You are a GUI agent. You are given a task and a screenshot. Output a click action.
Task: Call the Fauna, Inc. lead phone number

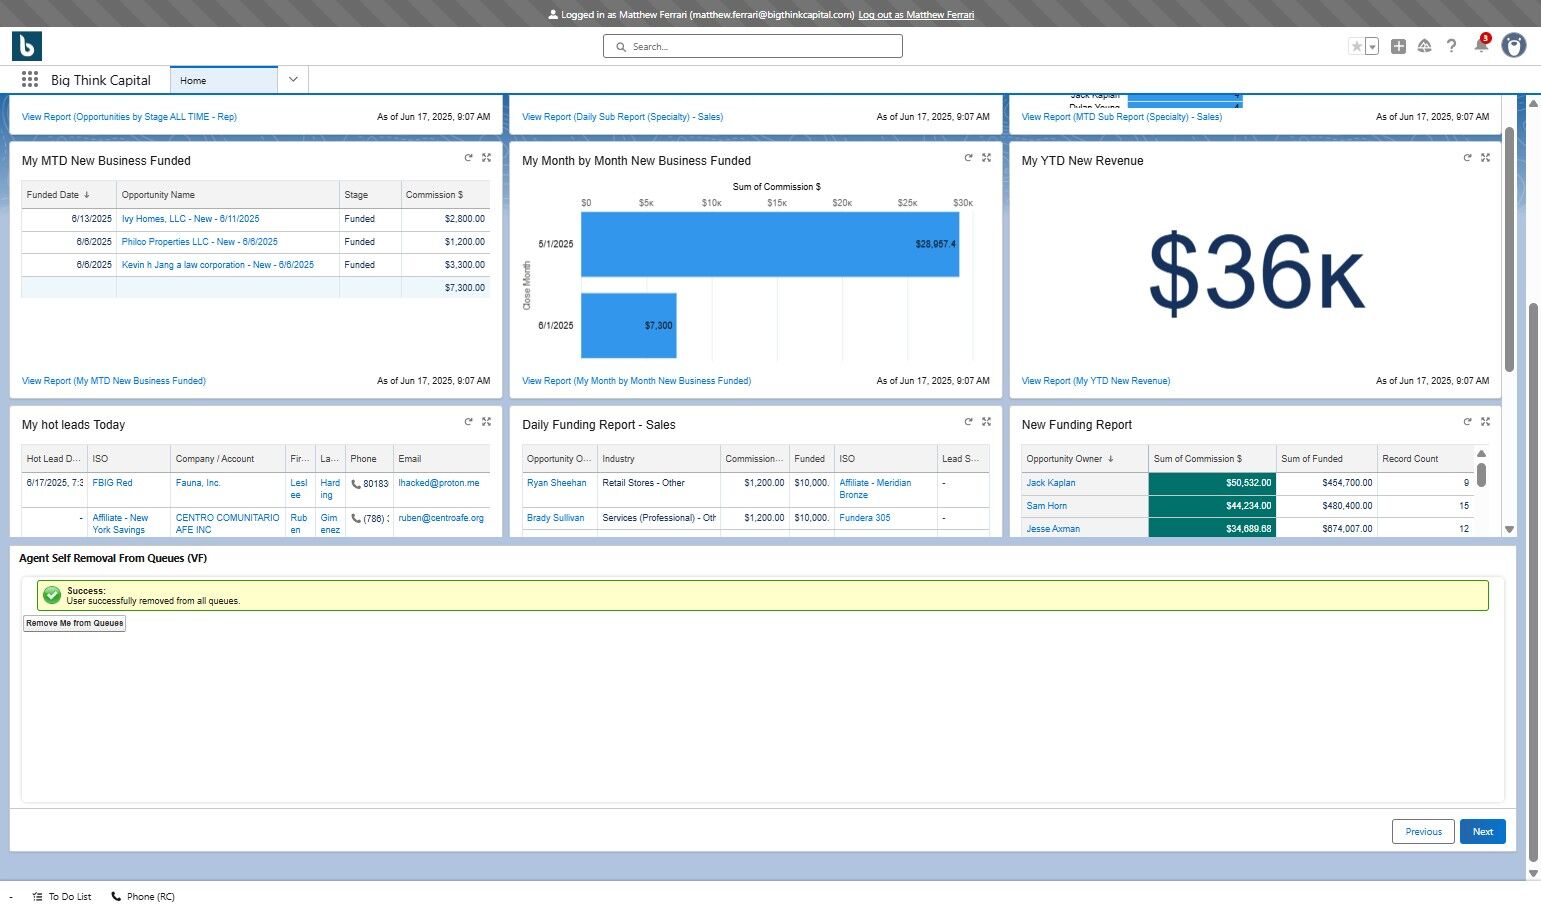tap(369, 484)
